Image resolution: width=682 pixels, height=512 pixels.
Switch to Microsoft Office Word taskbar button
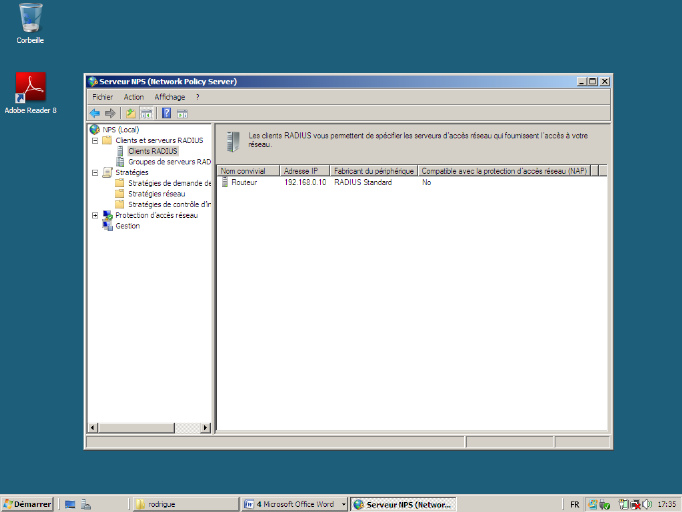pos(294,504)
